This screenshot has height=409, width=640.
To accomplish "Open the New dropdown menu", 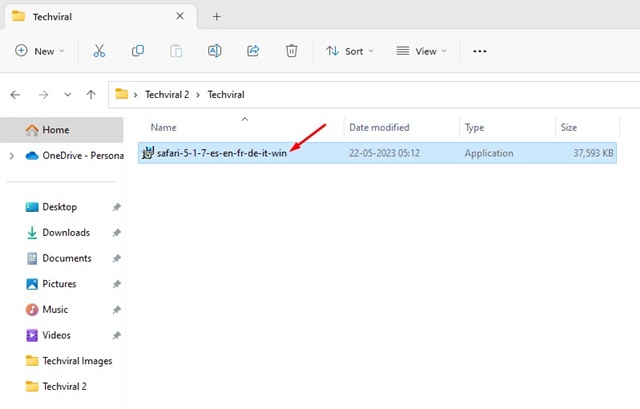I will 40,51.
